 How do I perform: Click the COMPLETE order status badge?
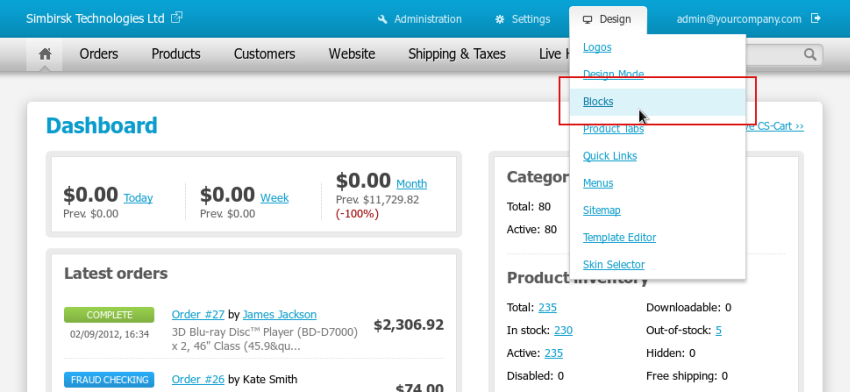pos(109,315)
